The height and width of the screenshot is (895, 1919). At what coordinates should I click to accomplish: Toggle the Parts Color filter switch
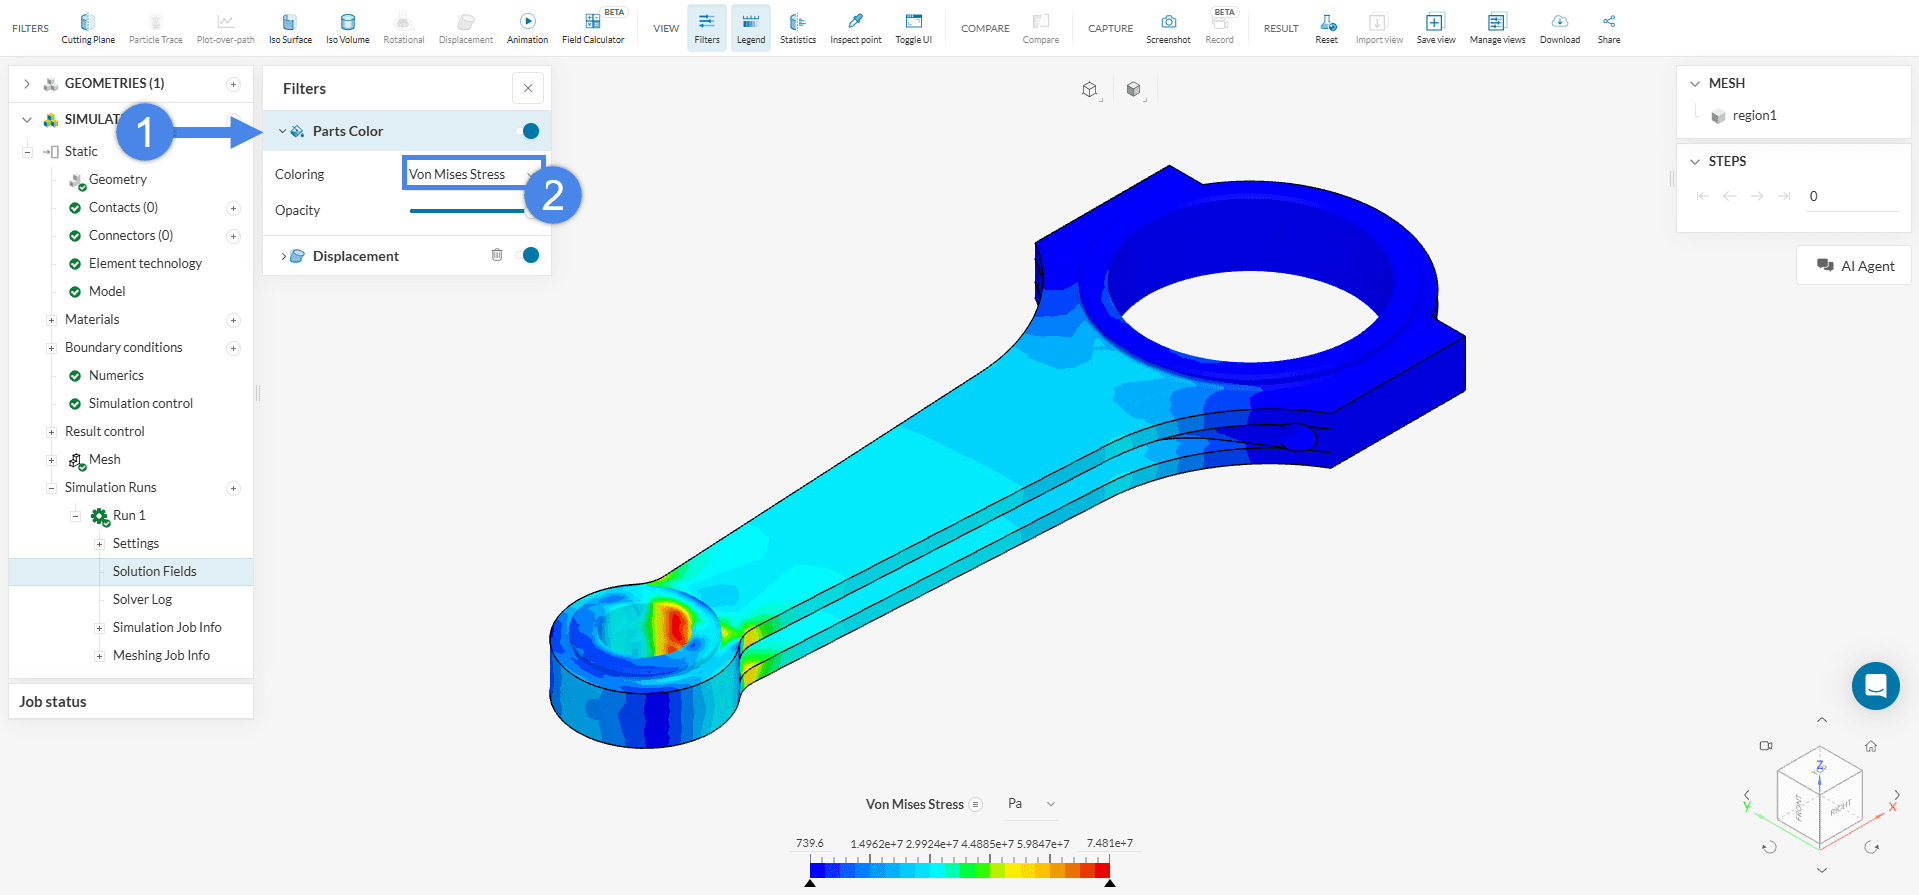tap(528, 131)
